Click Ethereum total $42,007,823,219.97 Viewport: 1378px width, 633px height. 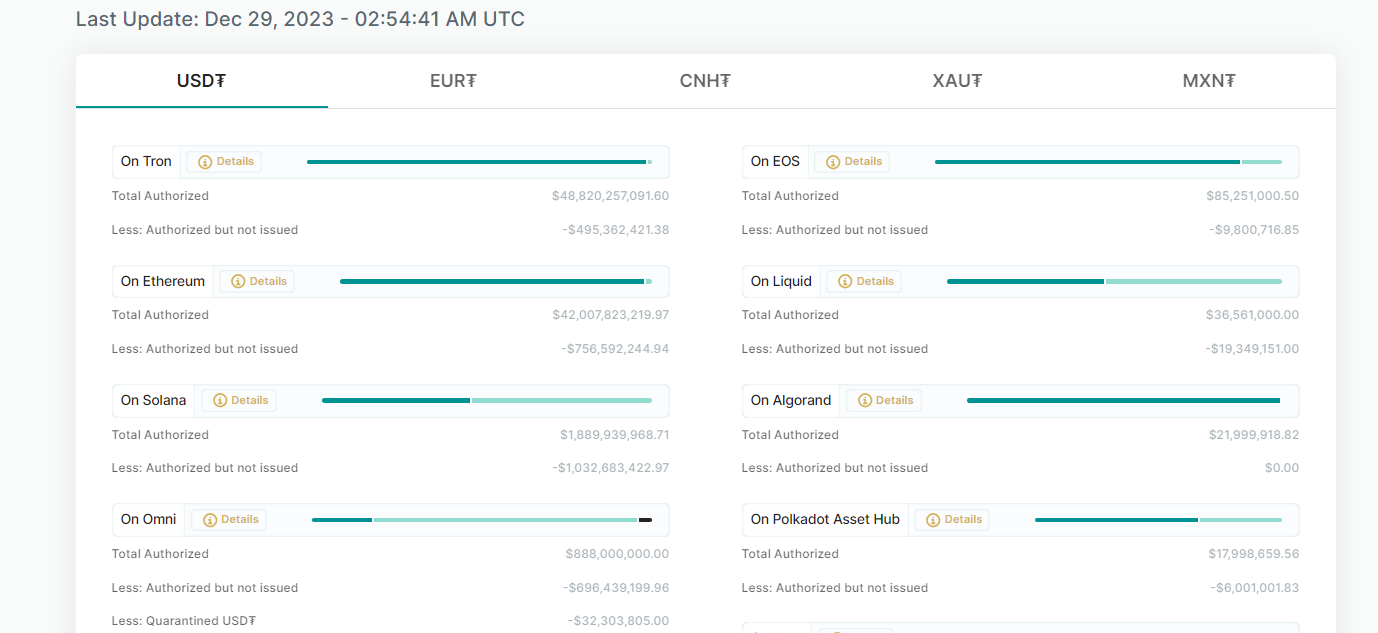610,315
